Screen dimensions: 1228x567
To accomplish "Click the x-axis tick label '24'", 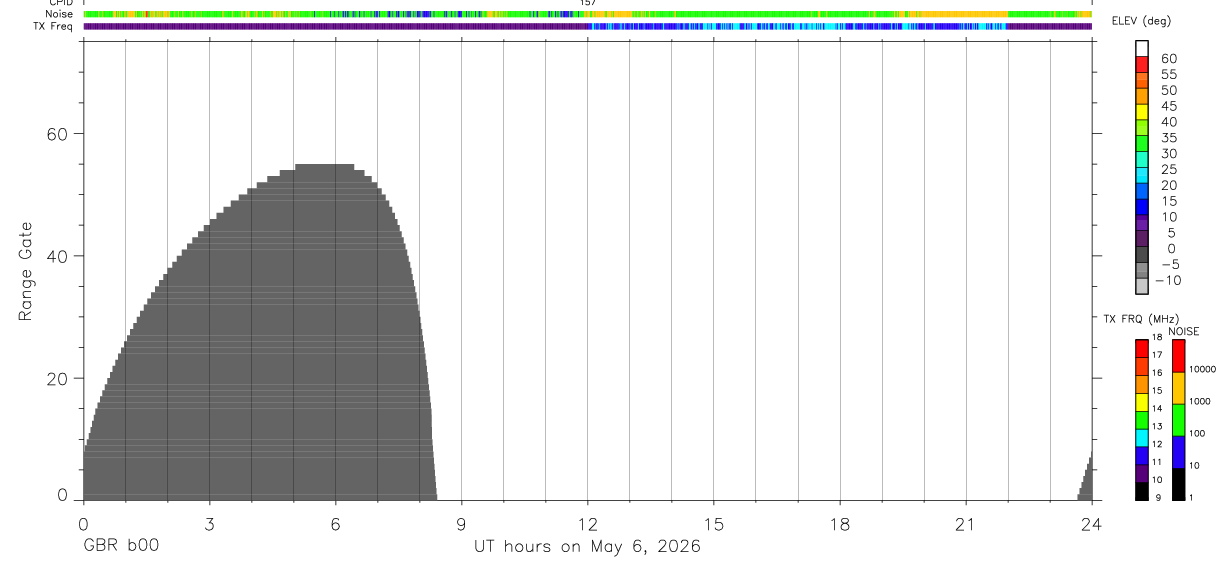I will tap(1092, 524).
